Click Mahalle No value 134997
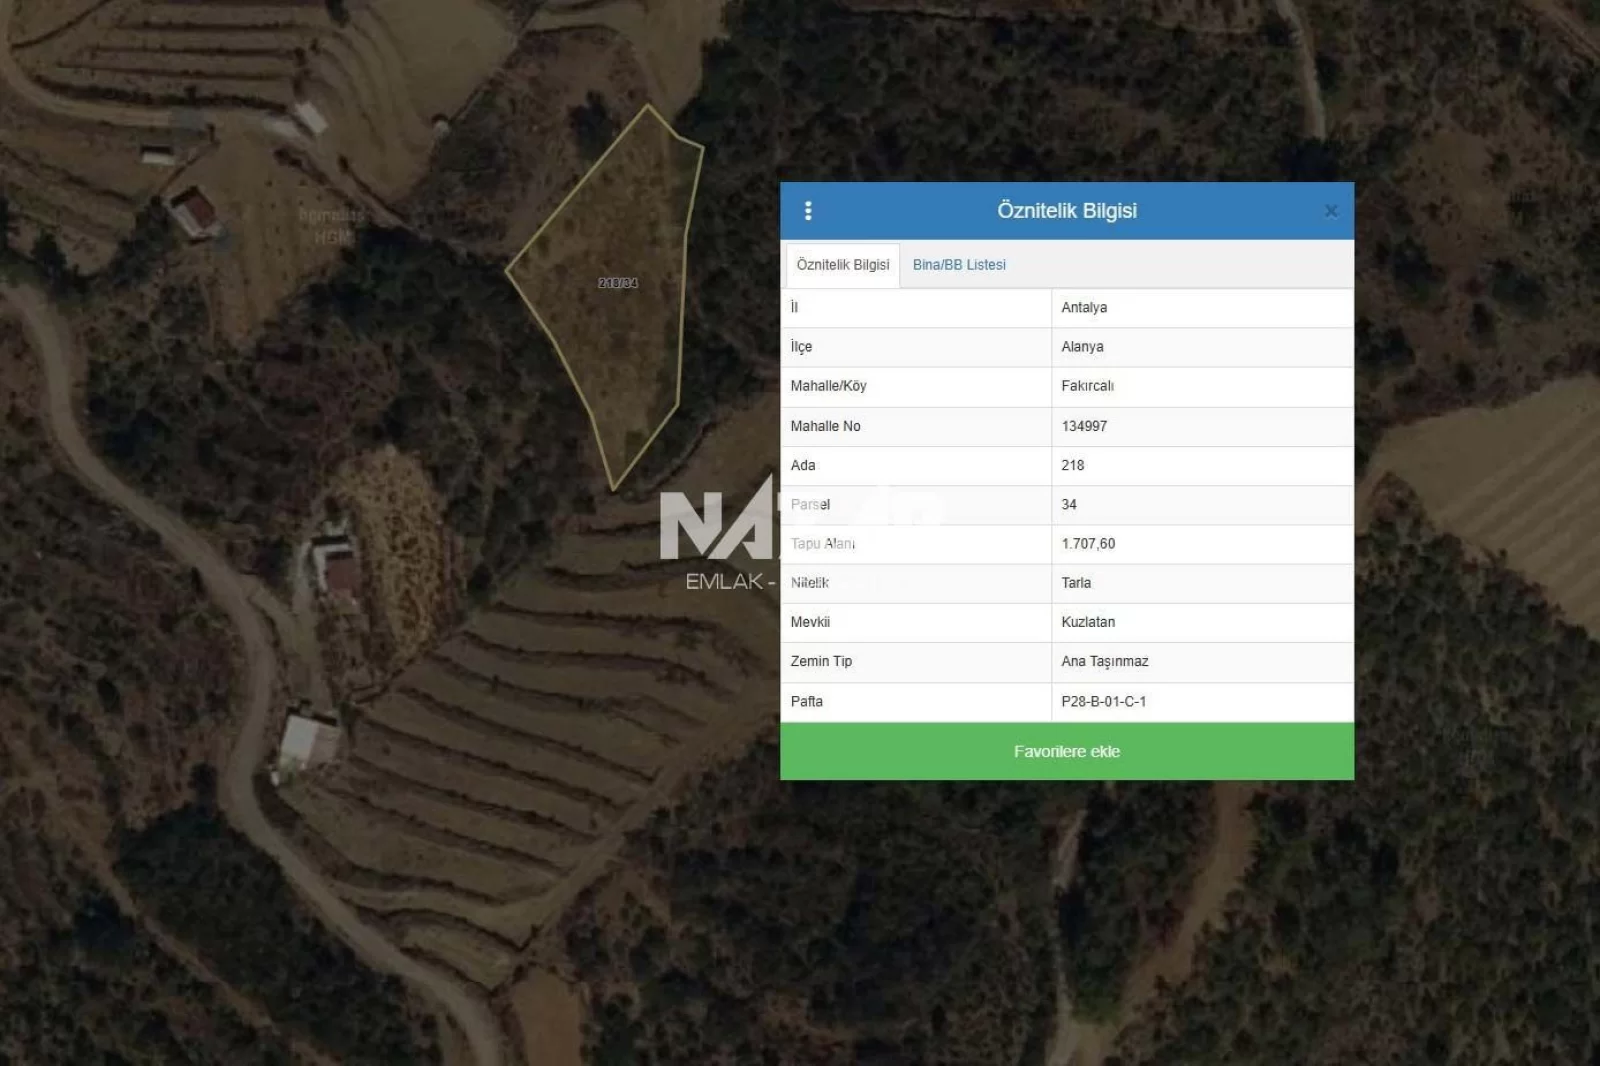Image resolution: width=1600 pixels, height=1066 pixels. pyautogui.click(x=1084, y=426)
